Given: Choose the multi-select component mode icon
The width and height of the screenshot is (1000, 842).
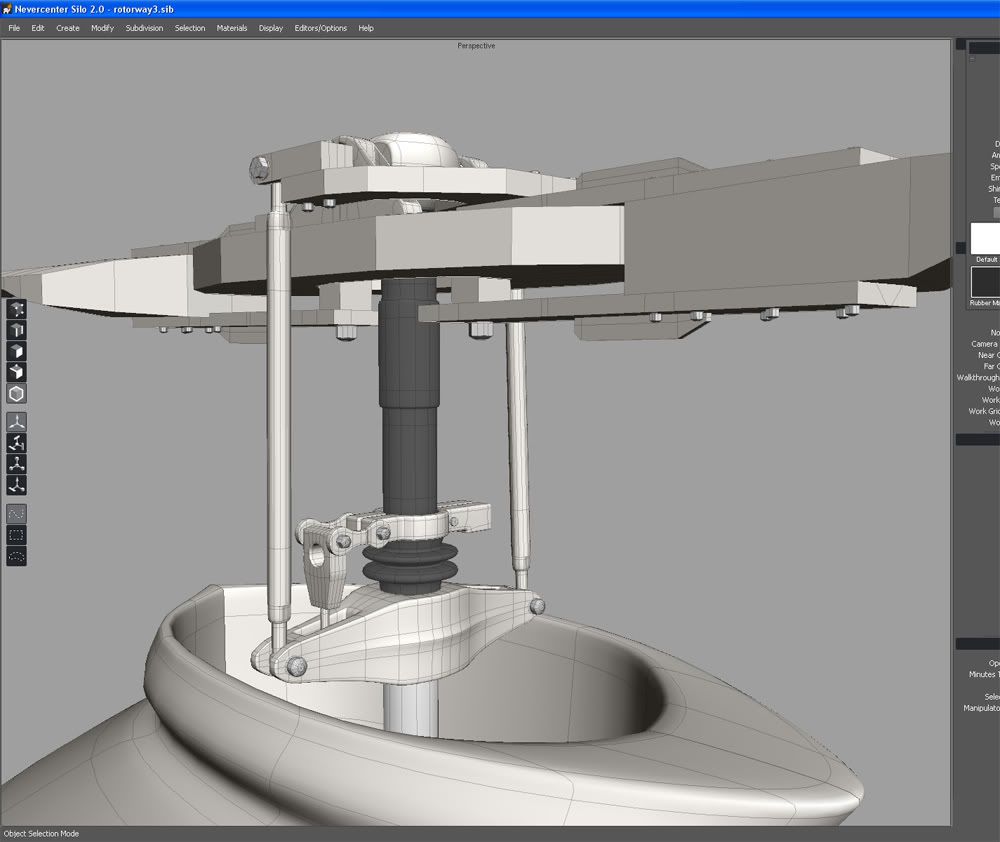Looking at the screenshot, I should tap(16, 372).
